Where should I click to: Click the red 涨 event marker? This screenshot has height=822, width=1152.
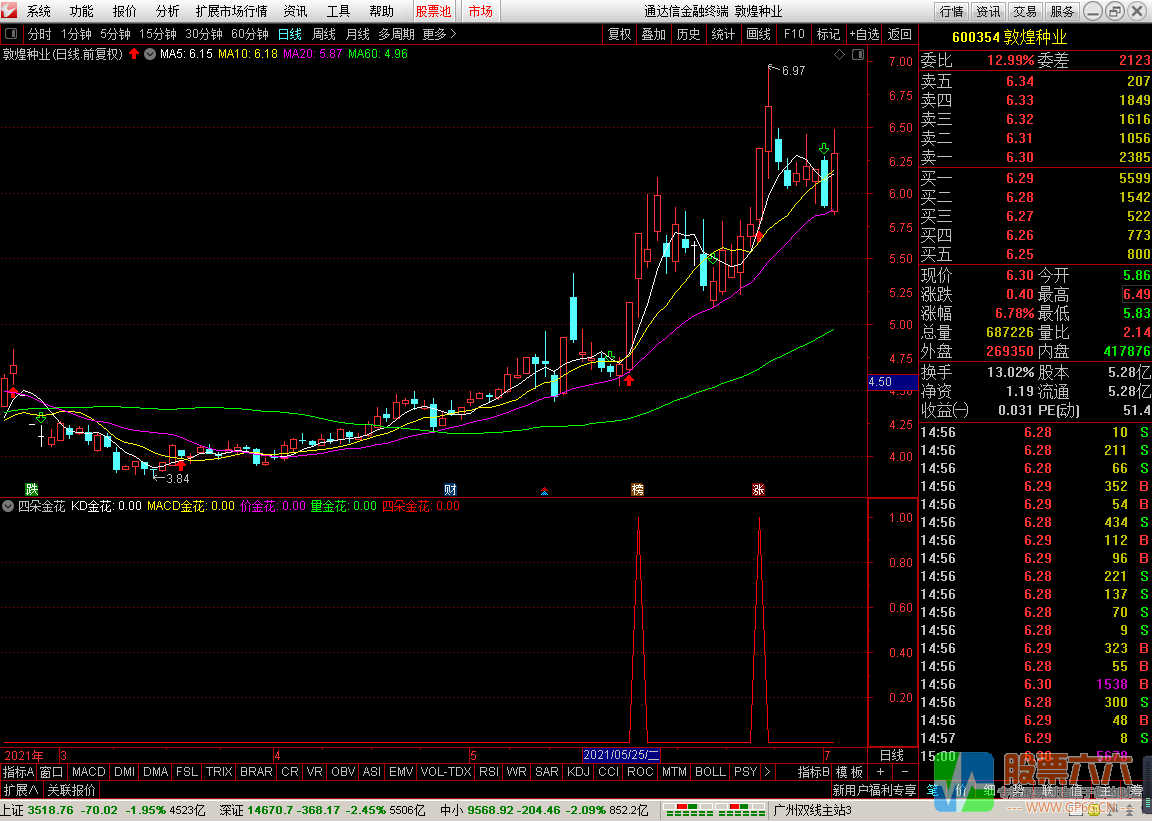pos(758,489)
